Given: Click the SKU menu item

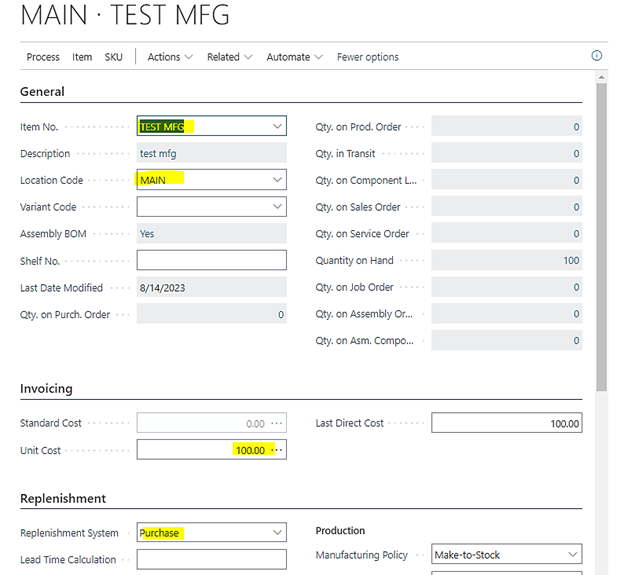Looking at the screenshot, I should click(114, 57).
